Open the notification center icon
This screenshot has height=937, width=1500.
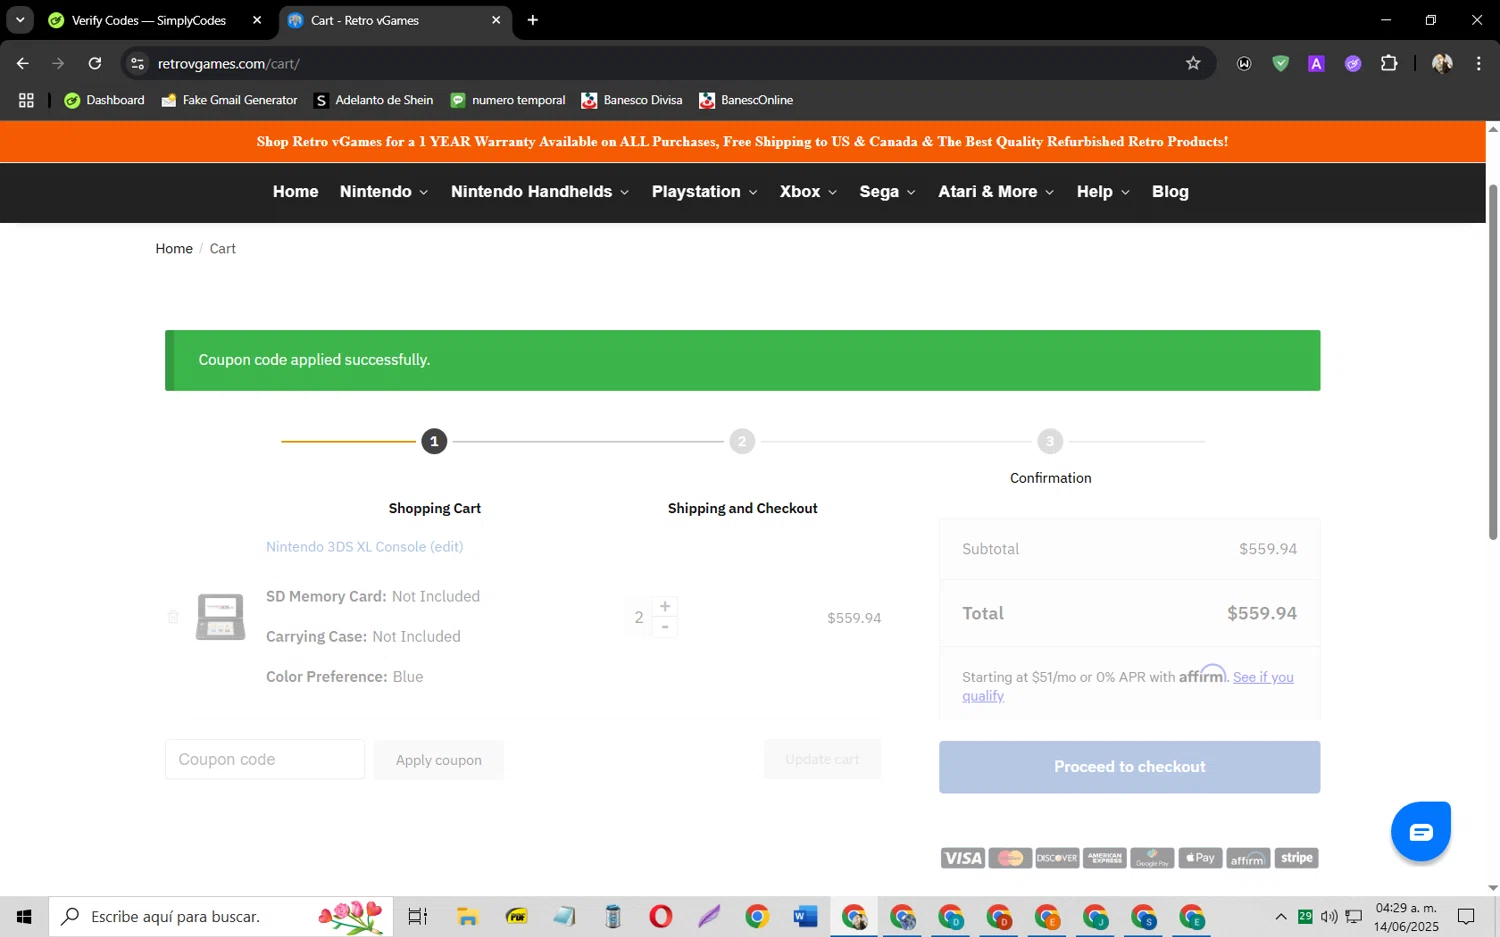click(1466, 916)
